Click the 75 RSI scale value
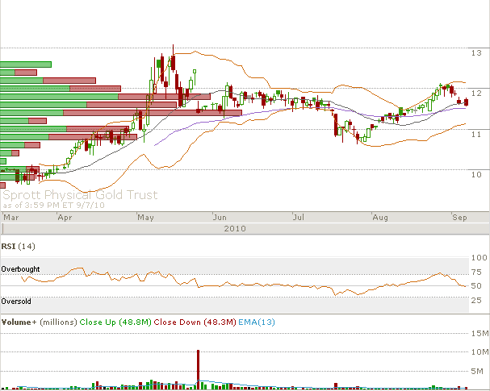Image resolution: width=490 pixels, height=391 pixels. click(476, 272)
